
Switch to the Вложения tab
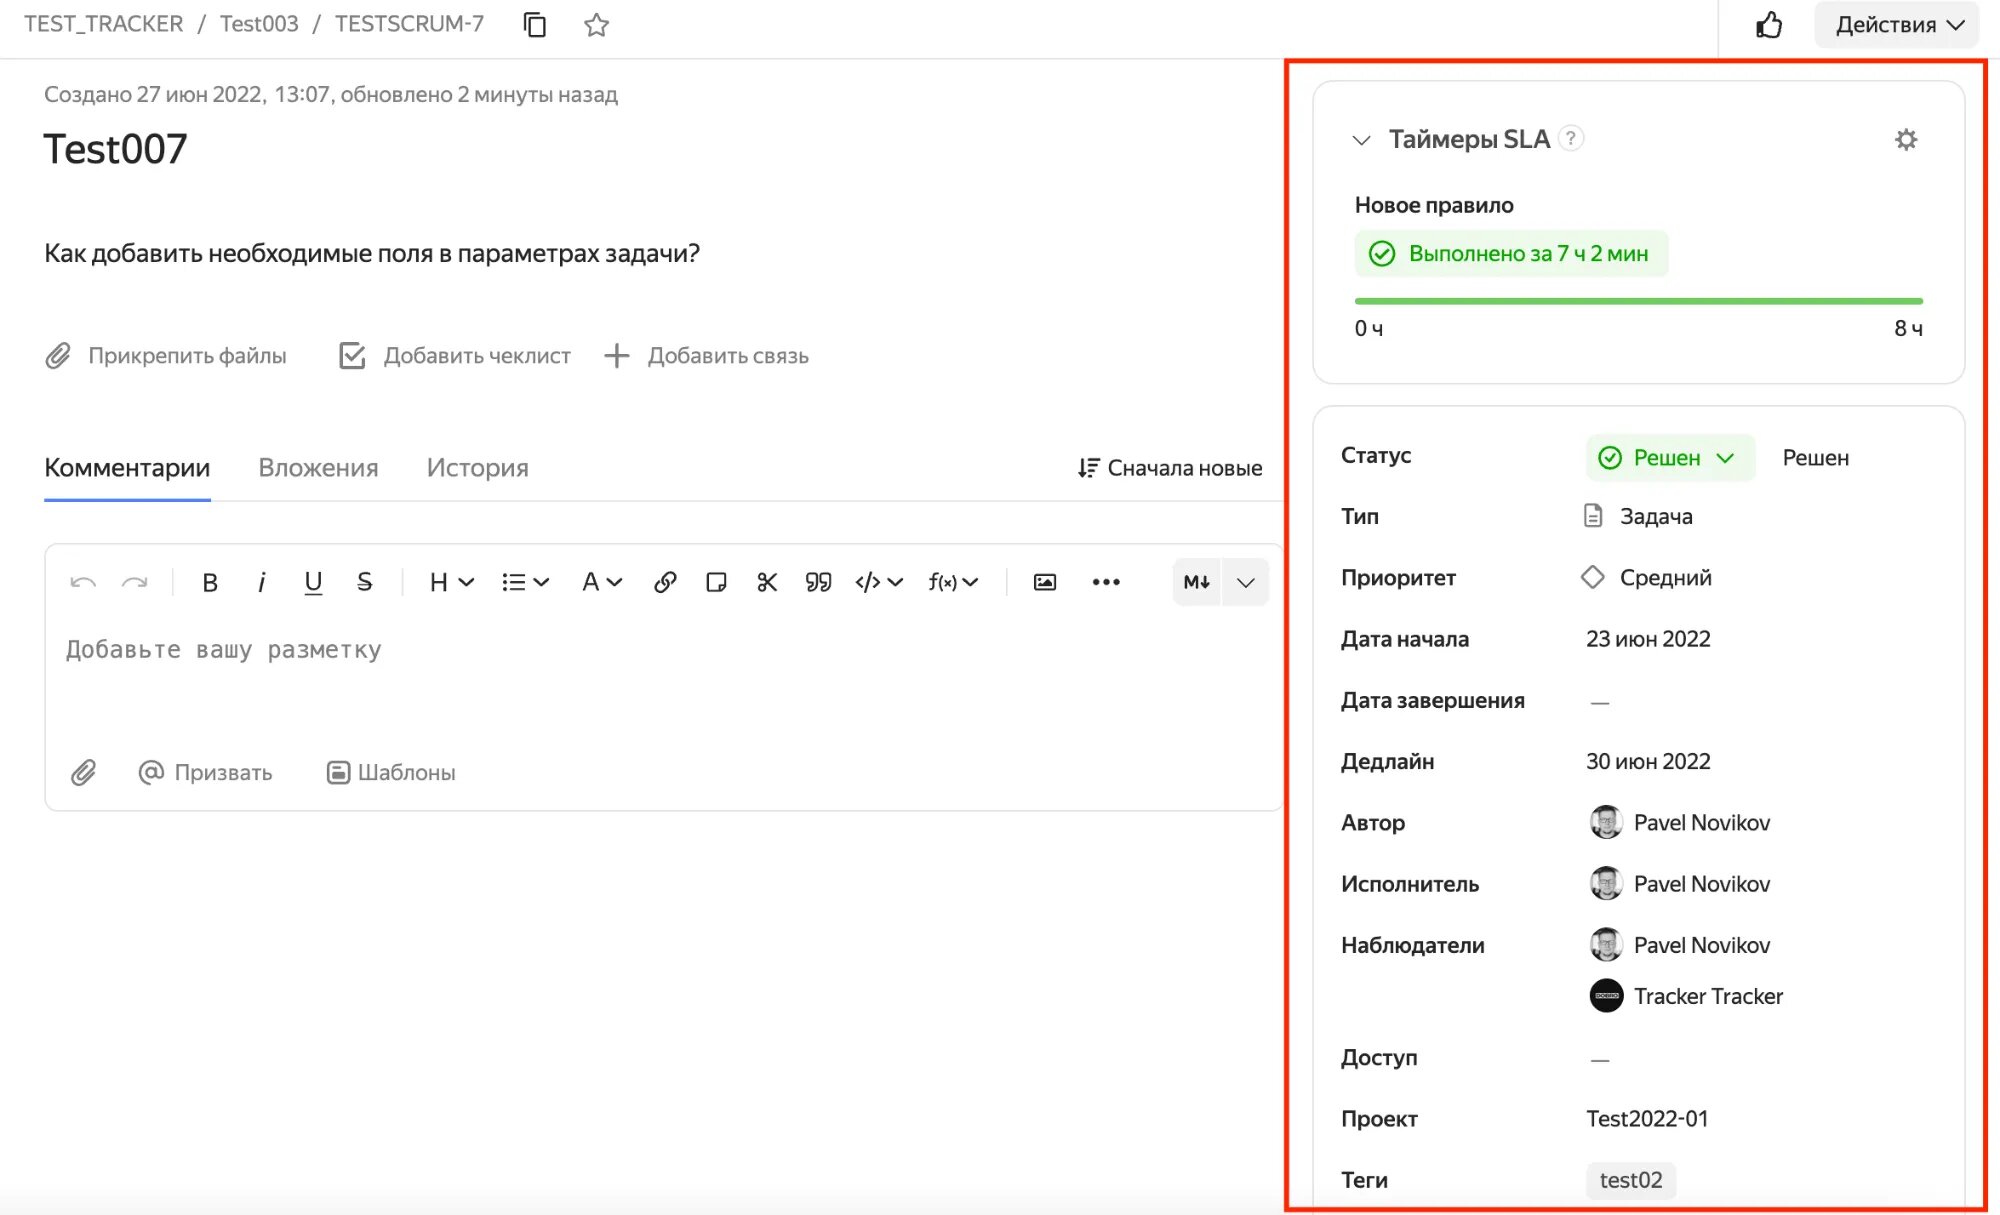tap(318, 468)
